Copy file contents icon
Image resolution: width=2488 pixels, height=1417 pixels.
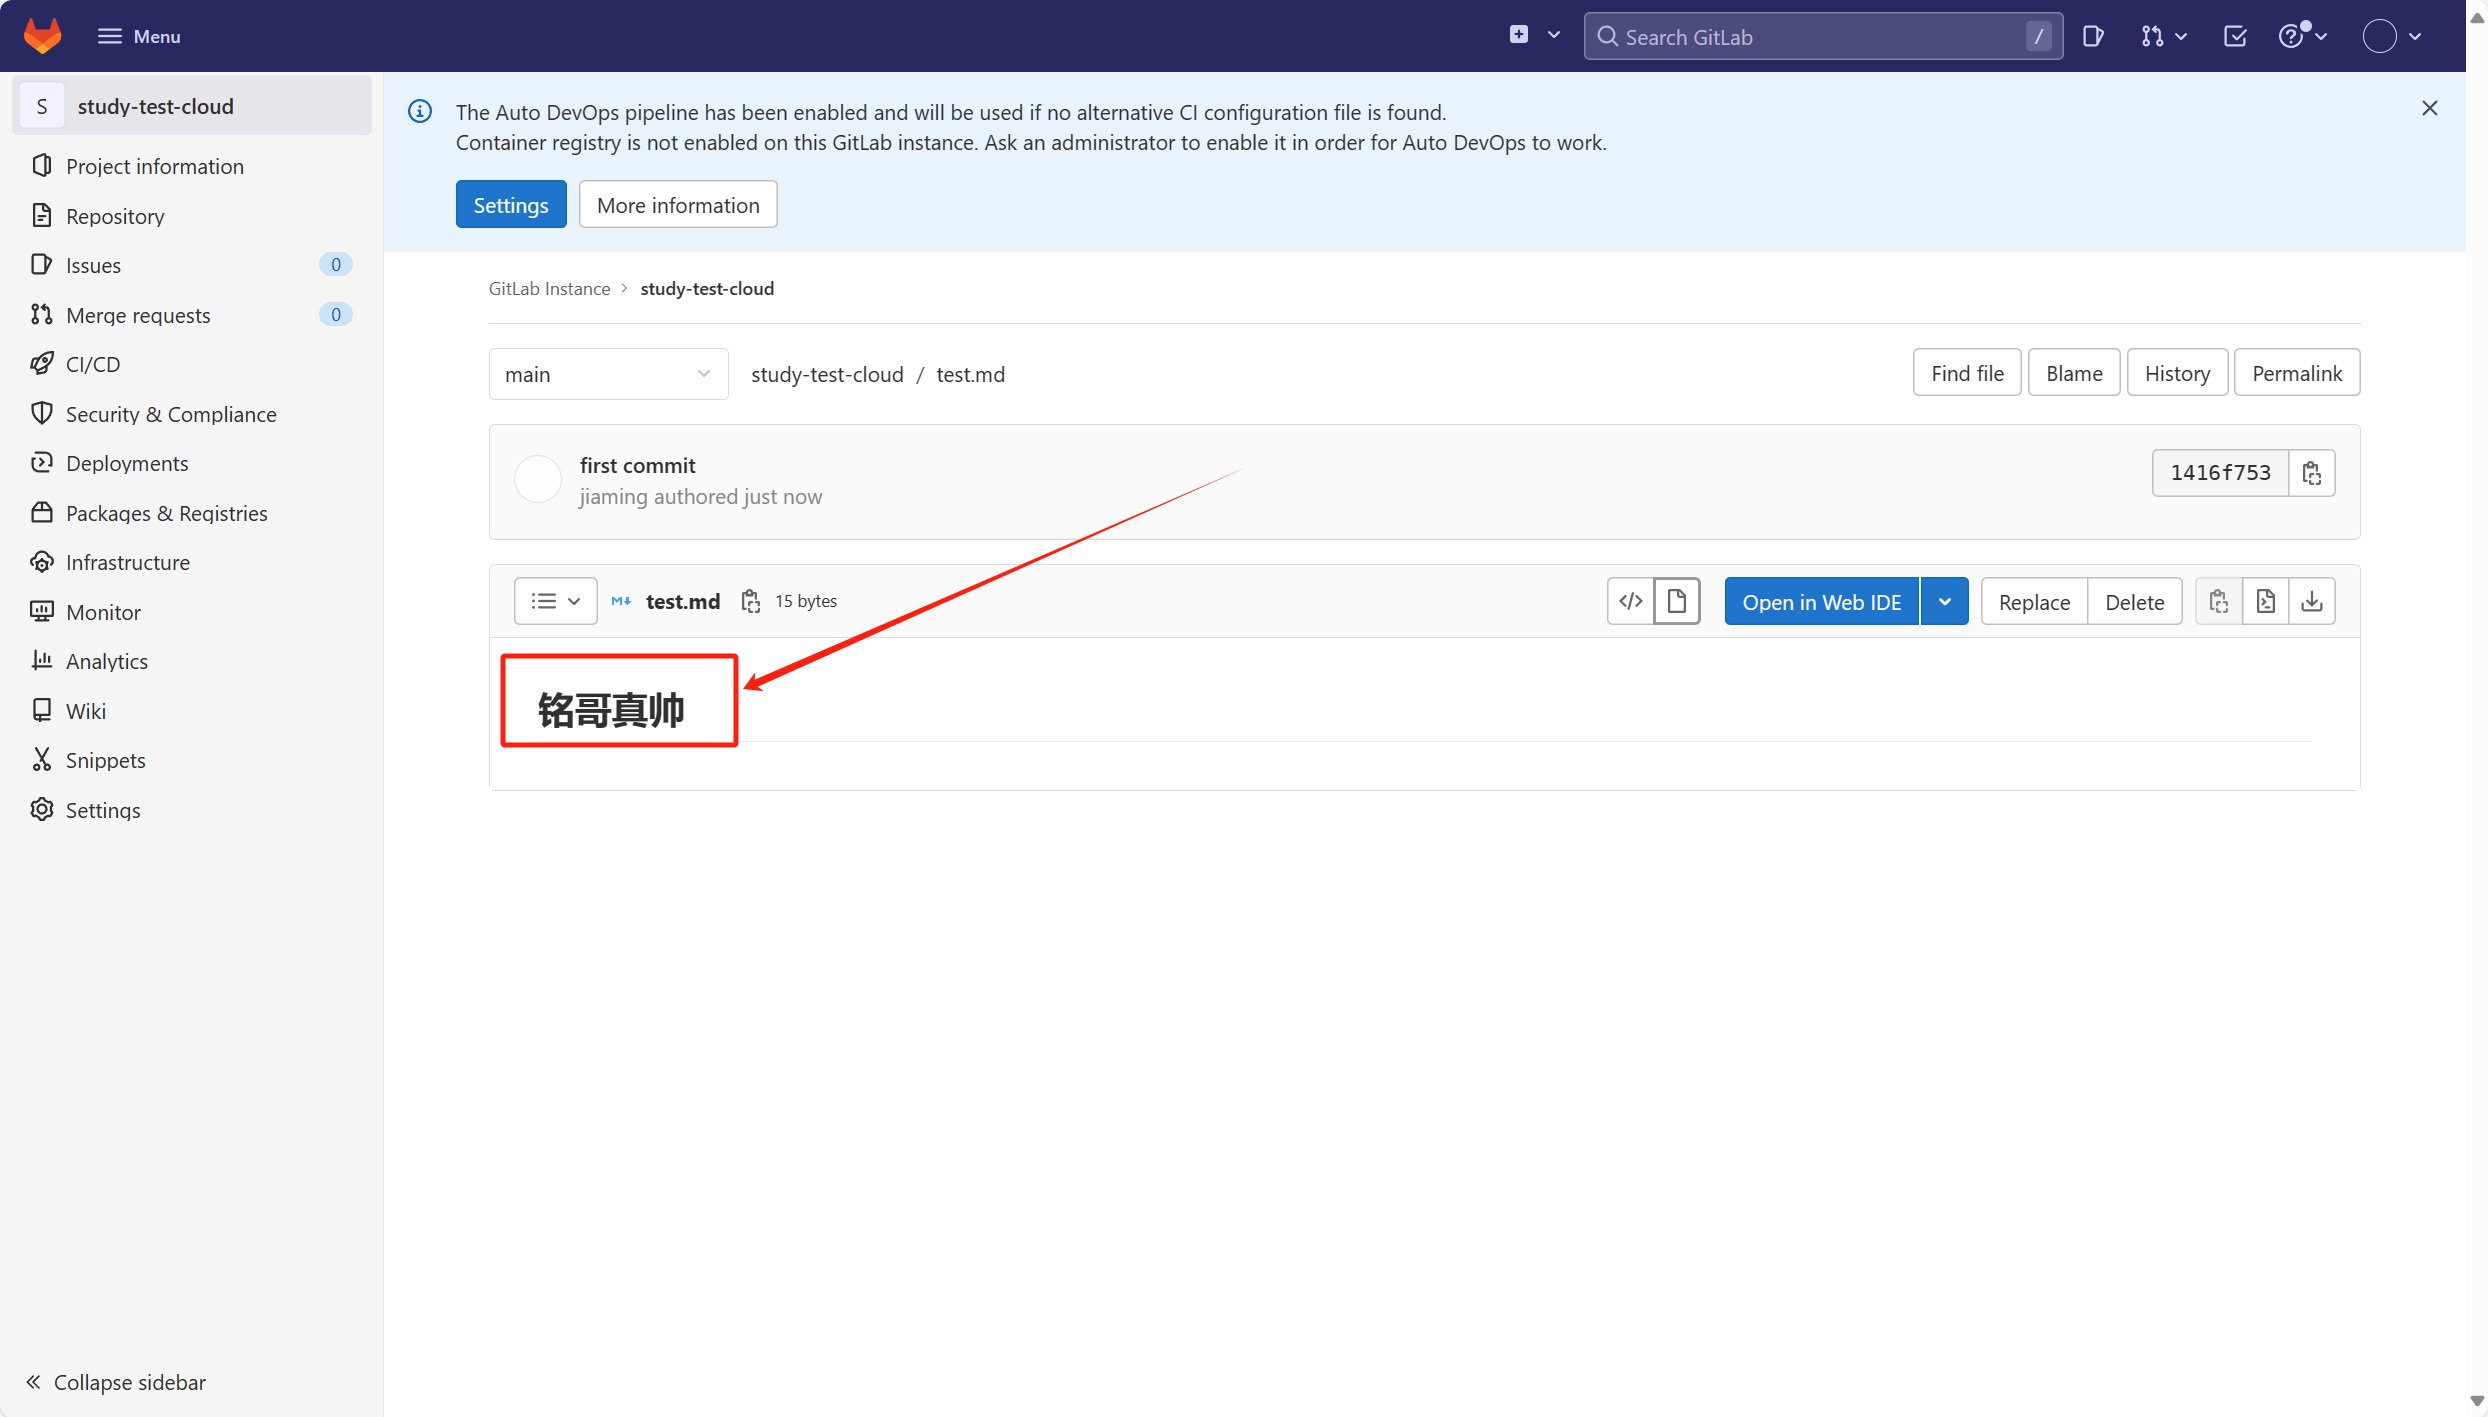click(2218, 601)
